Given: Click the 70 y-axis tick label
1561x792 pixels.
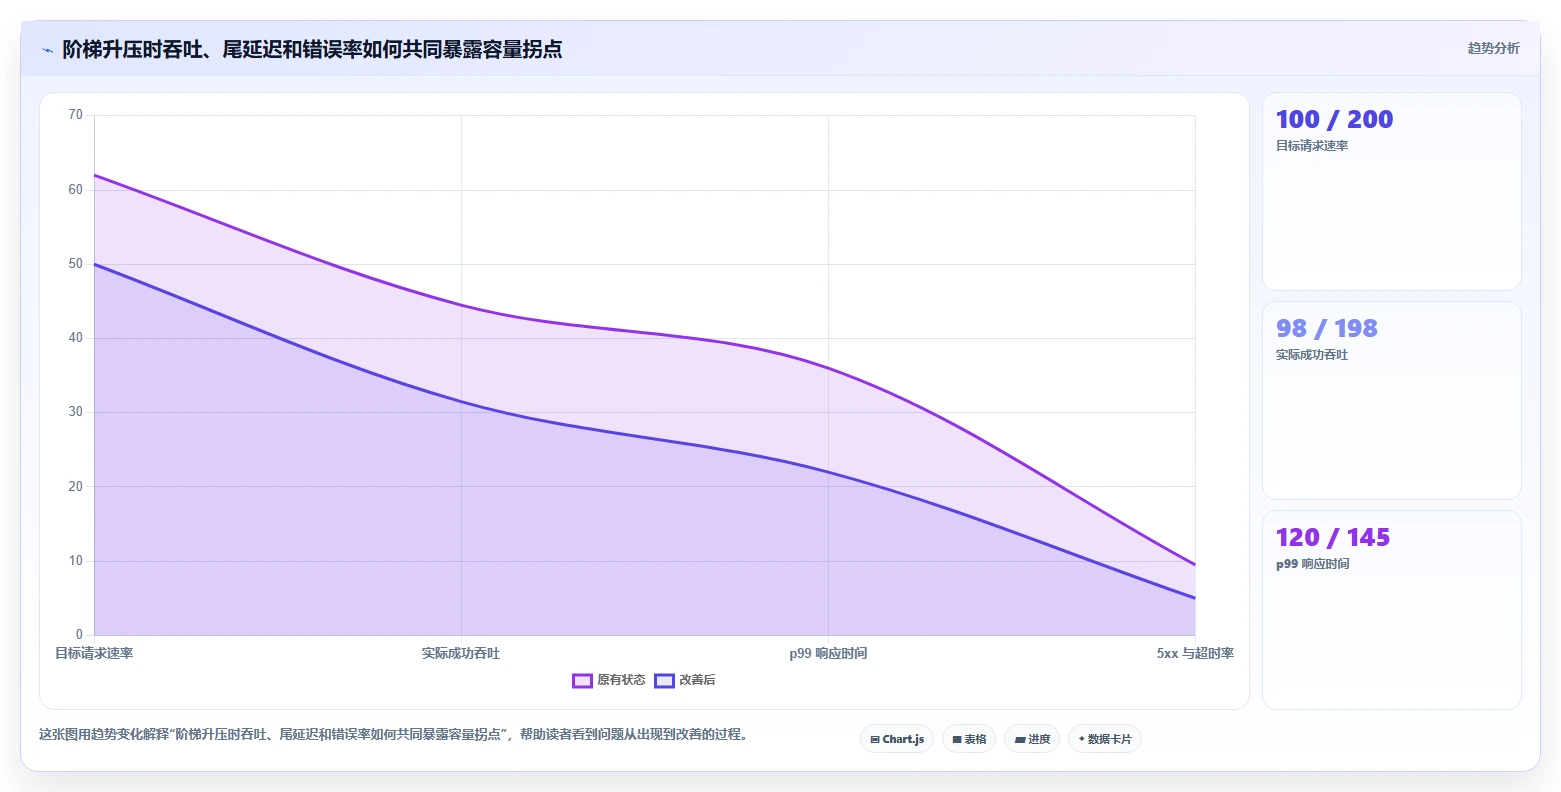Looking at the screenshot, I should 76,115.
